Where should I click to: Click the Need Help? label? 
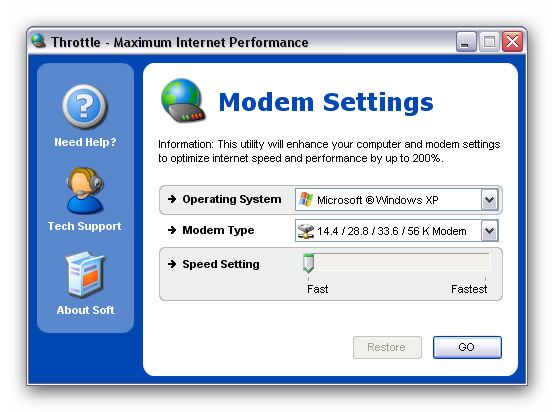tap(85, 142)
